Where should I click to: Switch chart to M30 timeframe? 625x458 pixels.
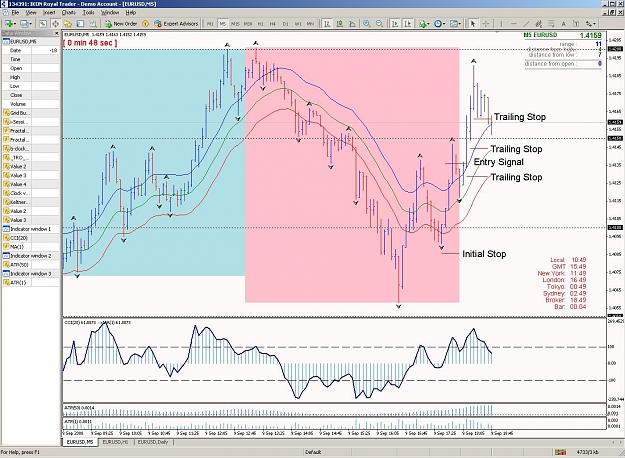[x=248, y=24]
